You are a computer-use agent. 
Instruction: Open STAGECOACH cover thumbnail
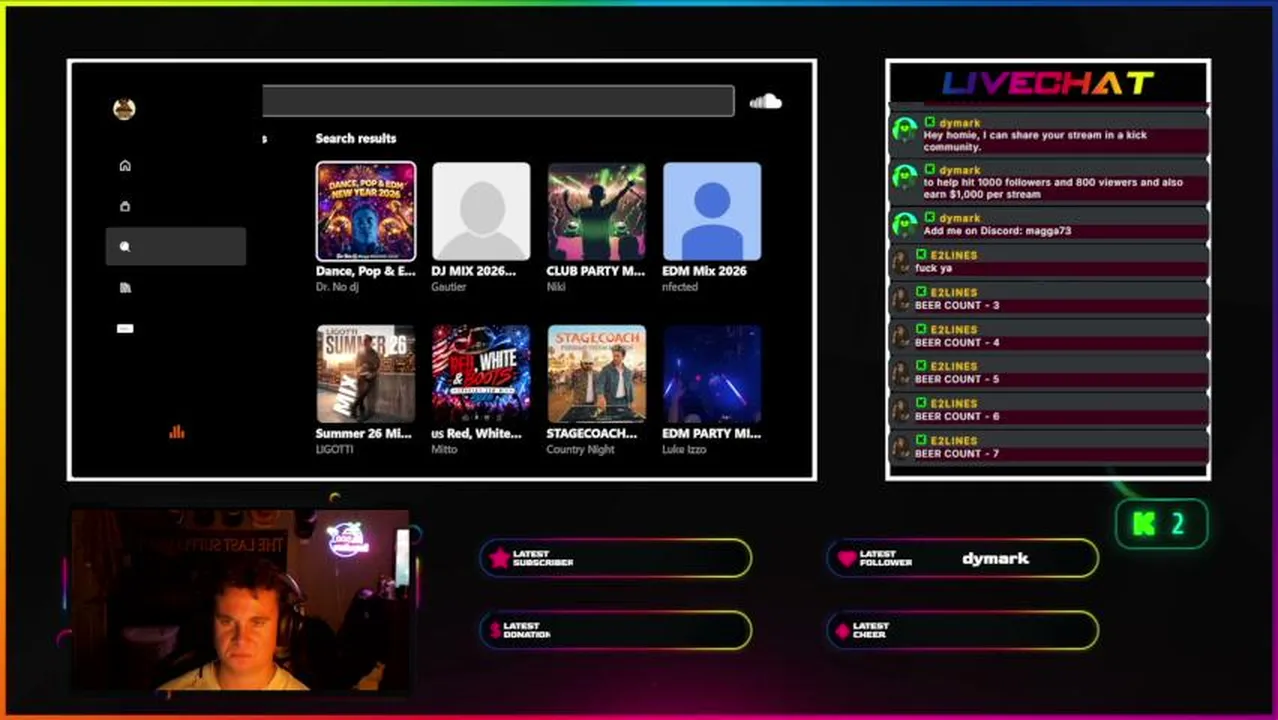pos(596,374)
